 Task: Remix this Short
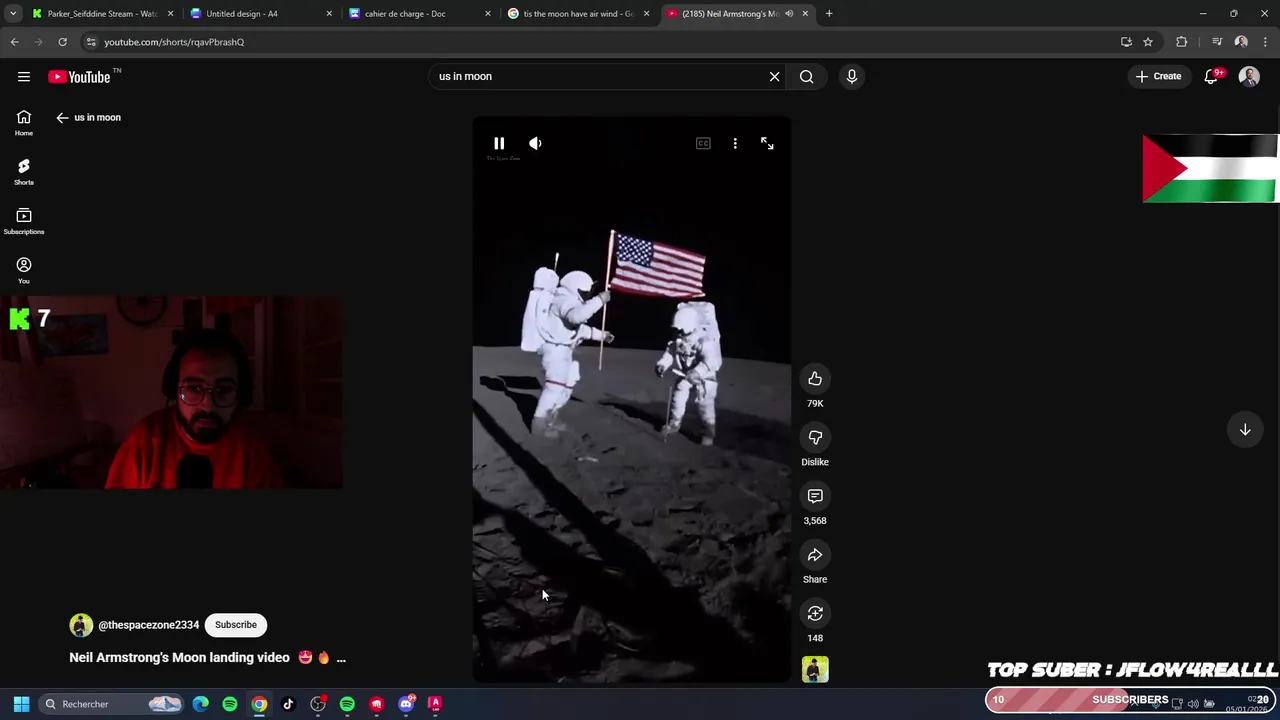[x=815, y=613]
